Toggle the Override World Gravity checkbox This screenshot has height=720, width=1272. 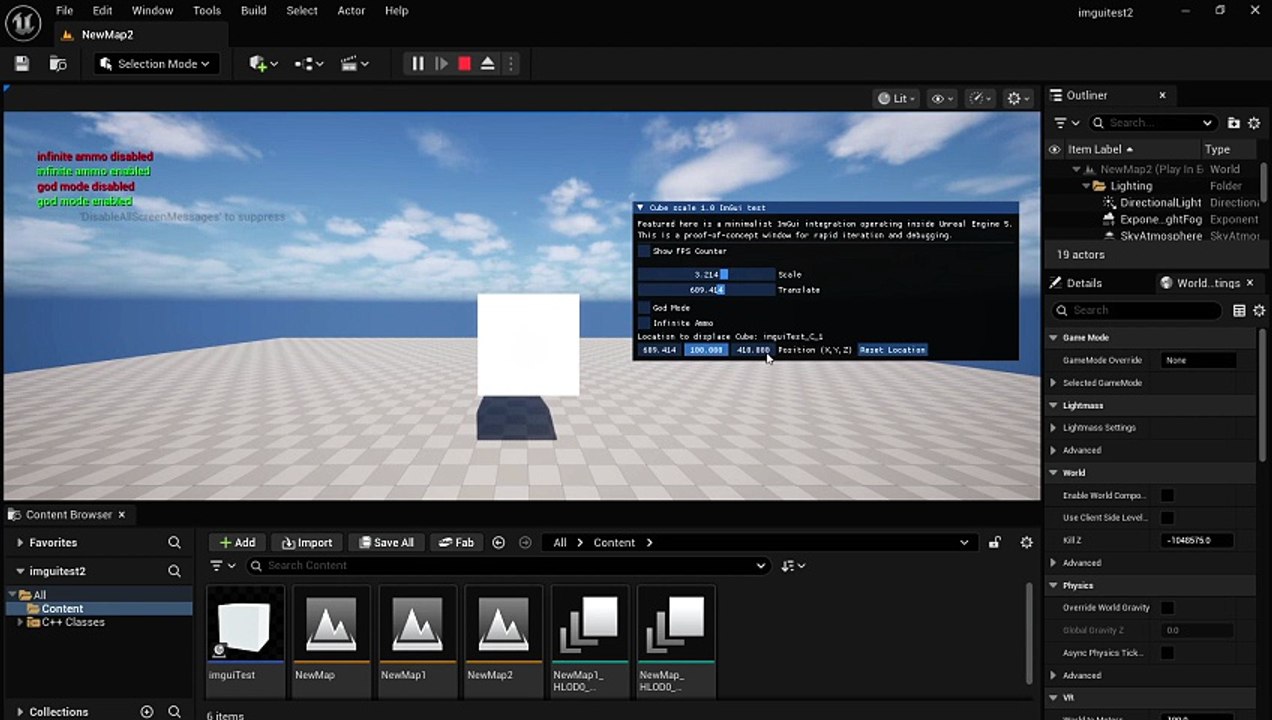point(1167,608)
